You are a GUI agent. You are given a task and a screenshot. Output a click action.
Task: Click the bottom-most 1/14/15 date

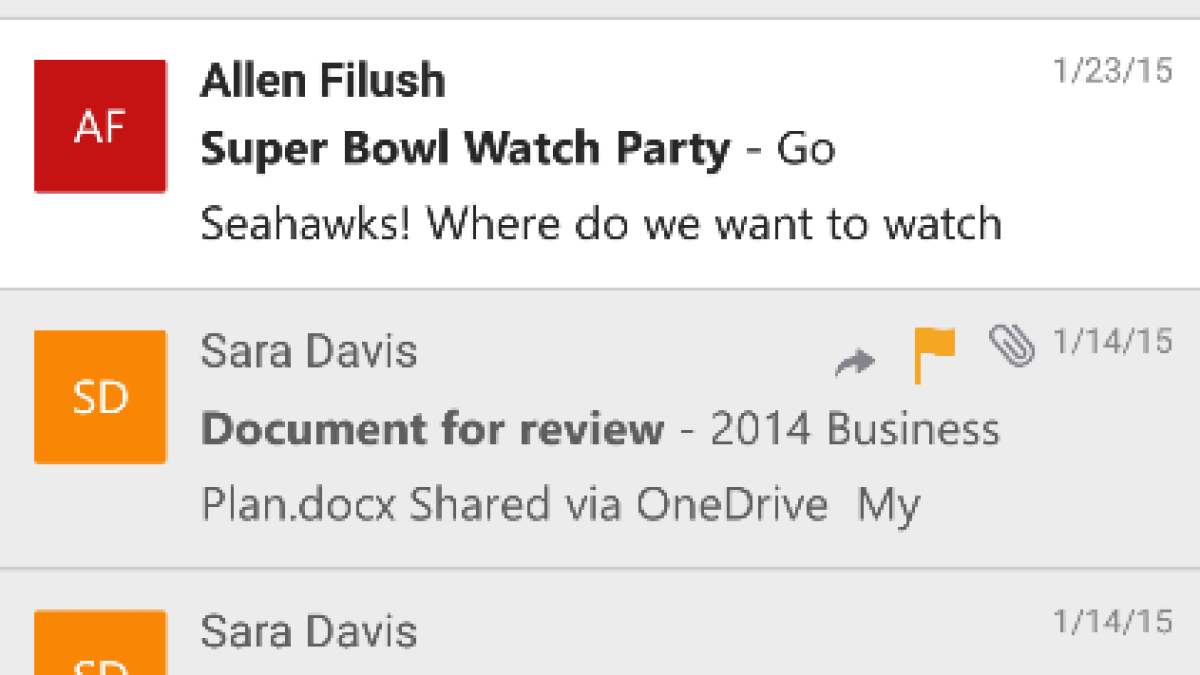pyautogui.click(x=1112, y=622)
